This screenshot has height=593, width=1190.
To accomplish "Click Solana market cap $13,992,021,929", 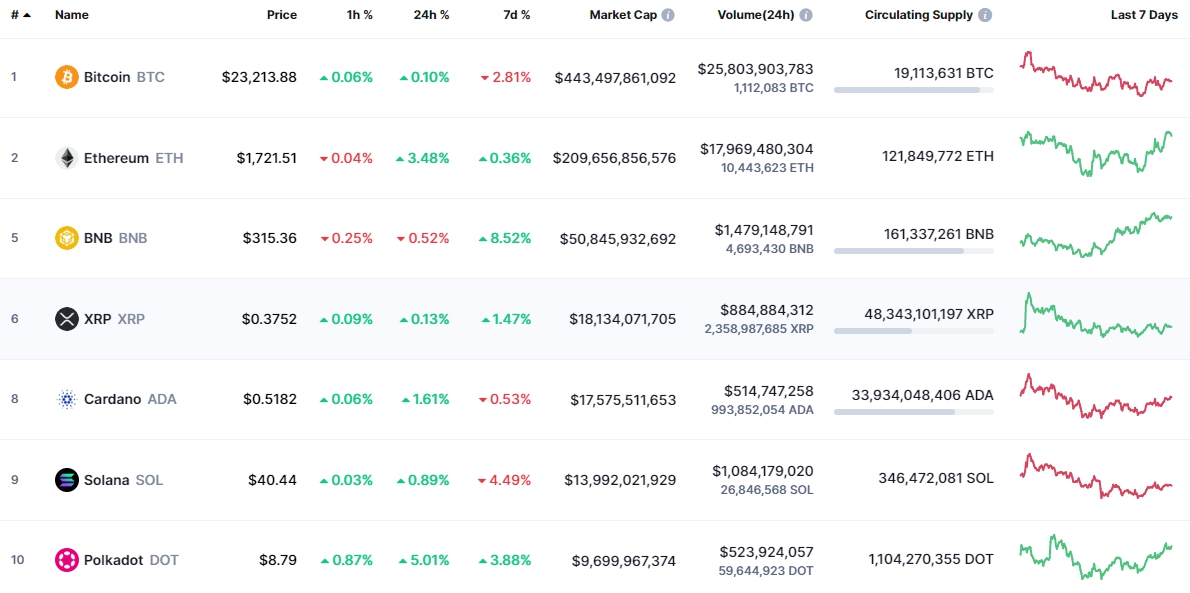I will point(620,480).
